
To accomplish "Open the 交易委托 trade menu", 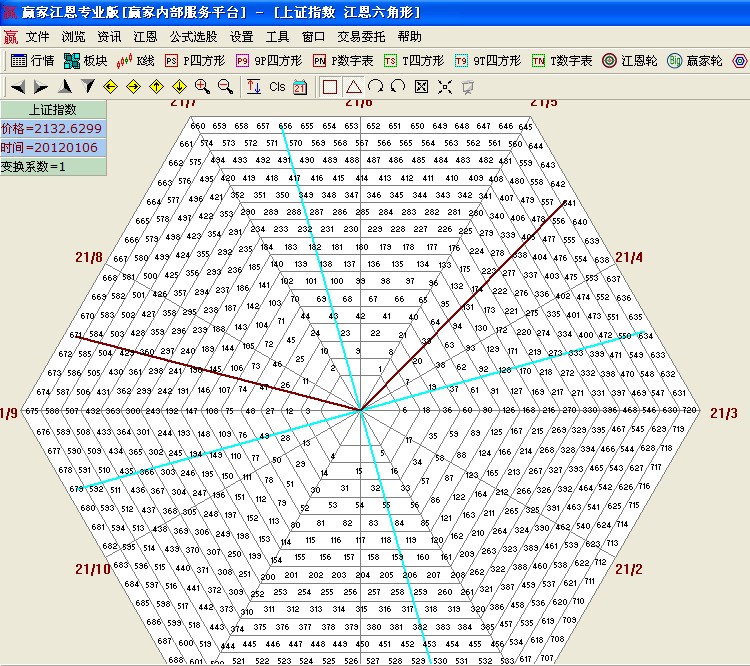I will pos(360,36).
